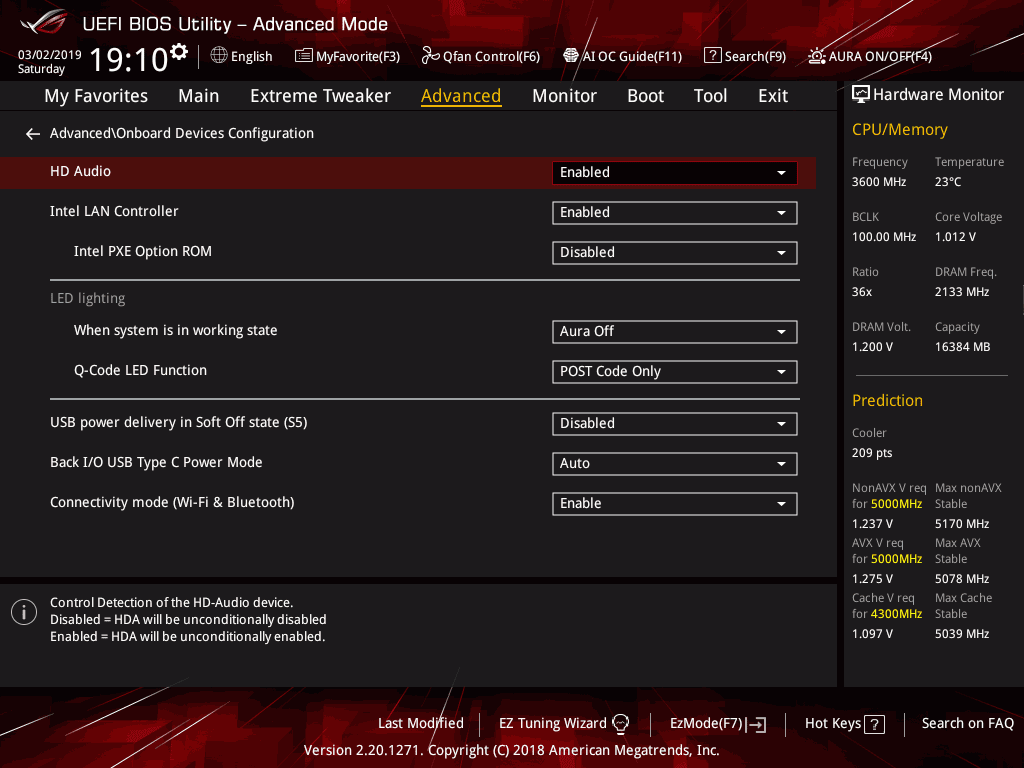Viewport: 1024px width, 768px height.
Task: Switch to the My Favorites tab
Action: coord(96,96)
